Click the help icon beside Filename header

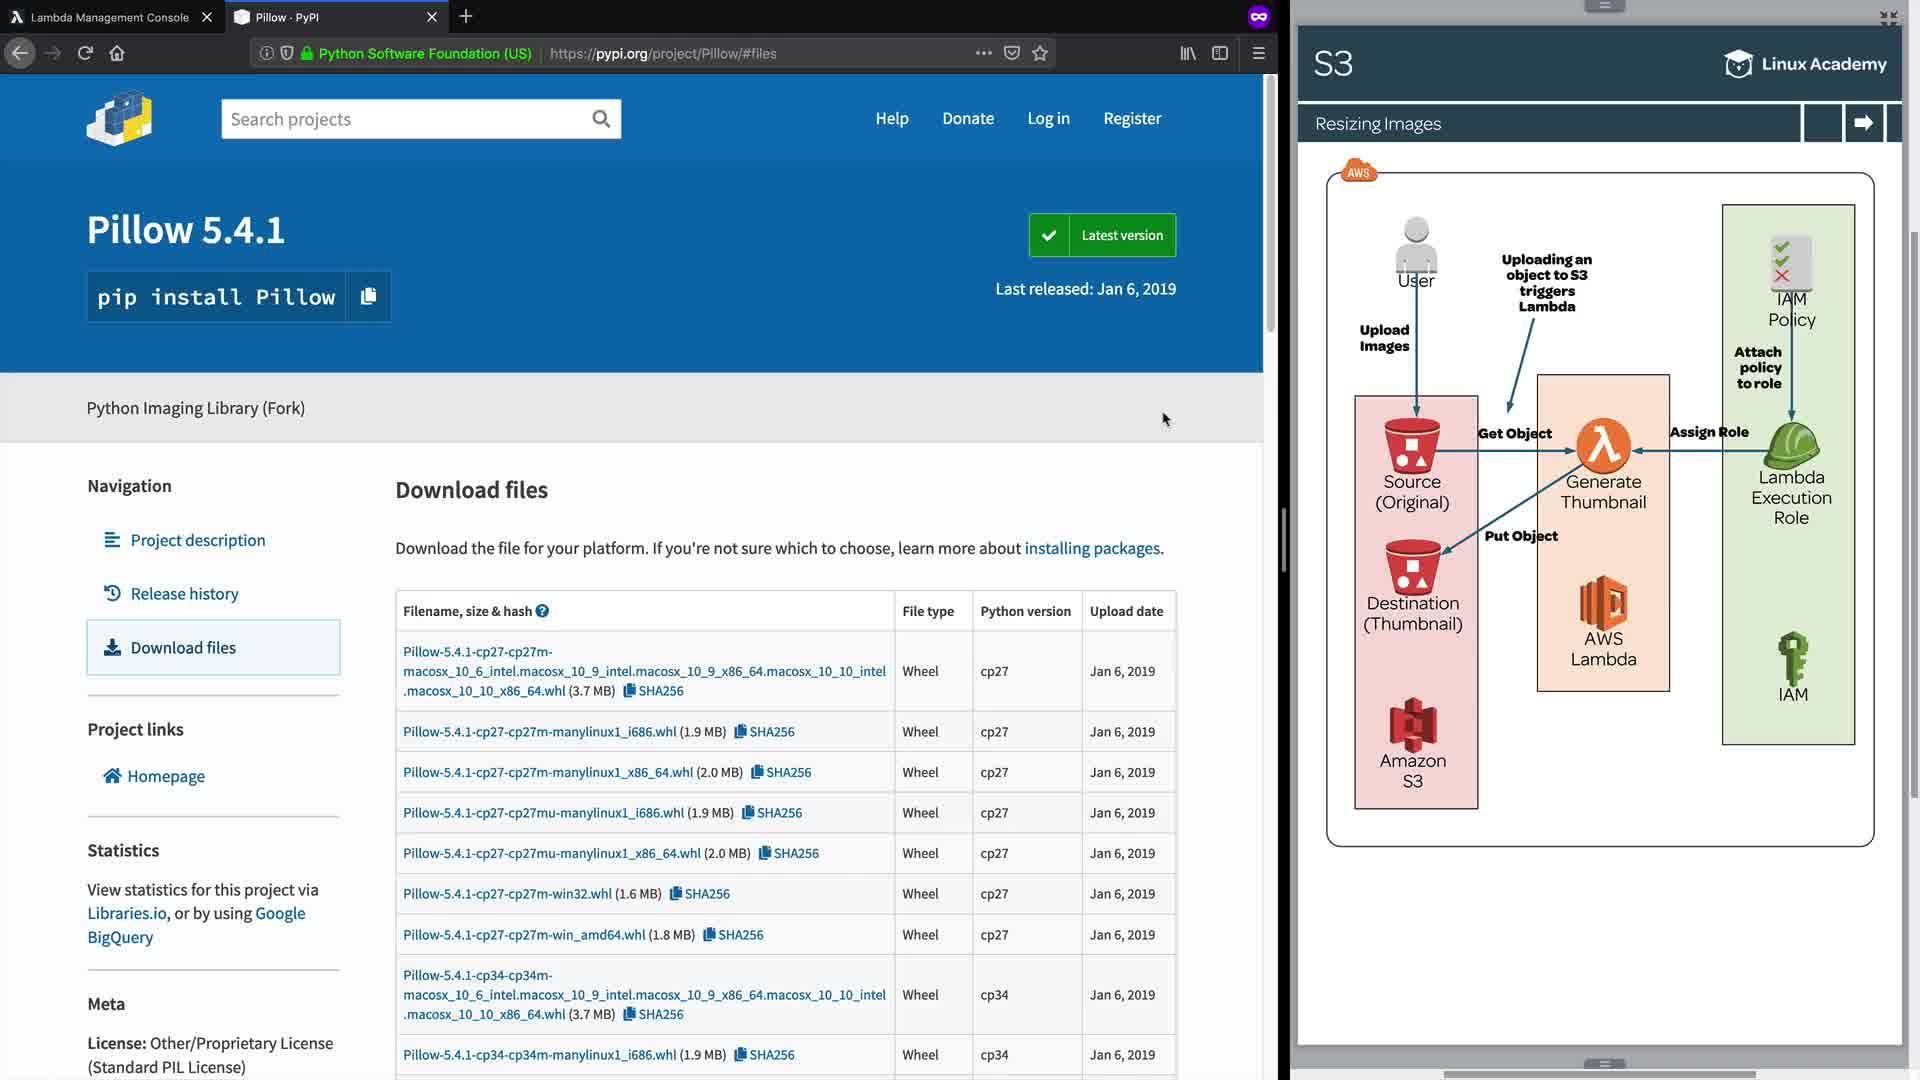coord(542,611)
